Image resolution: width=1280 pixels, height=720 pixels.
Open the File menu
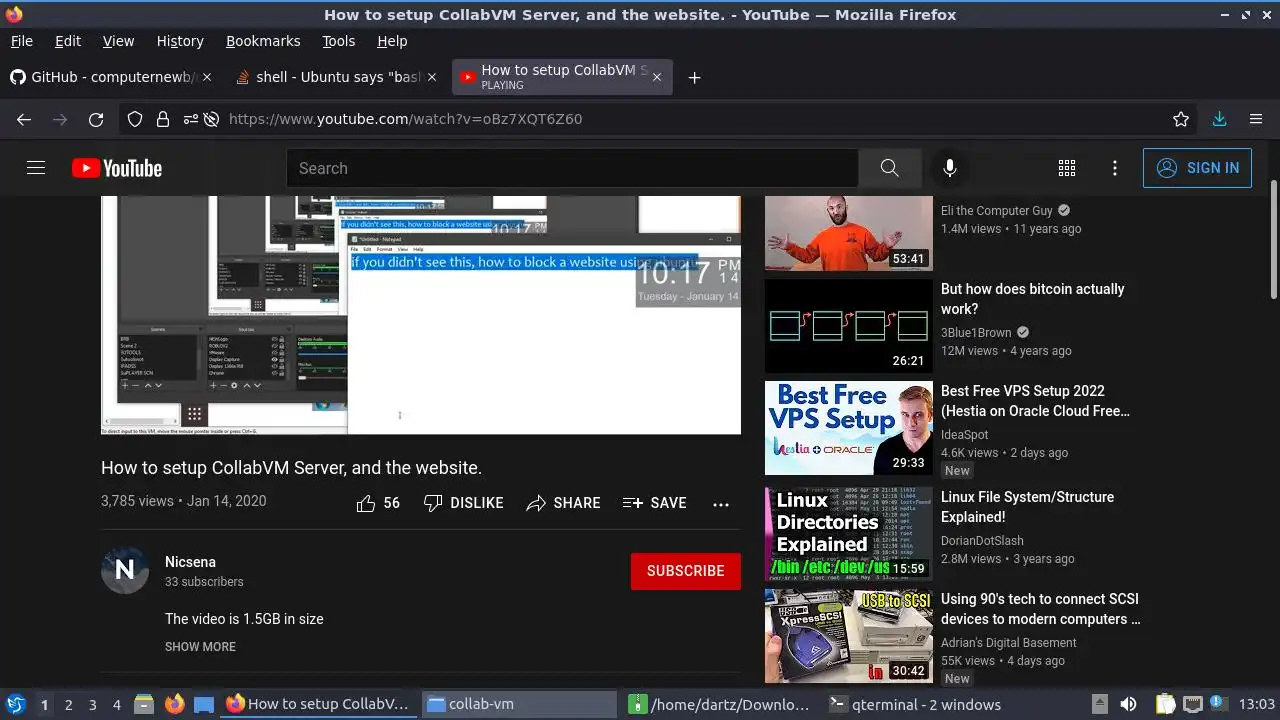[x=21, y=41]
